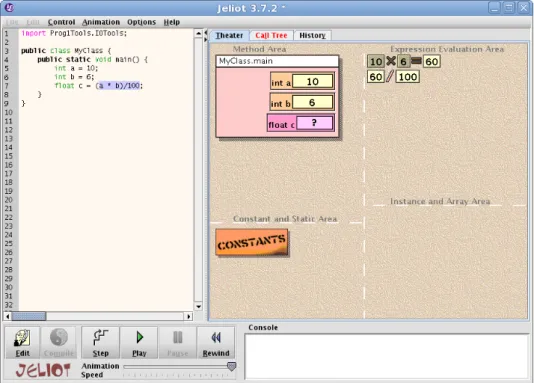Viewport: 534px width, 383px height.
Task: Click the float c variable value box
Action: point(314,123)
